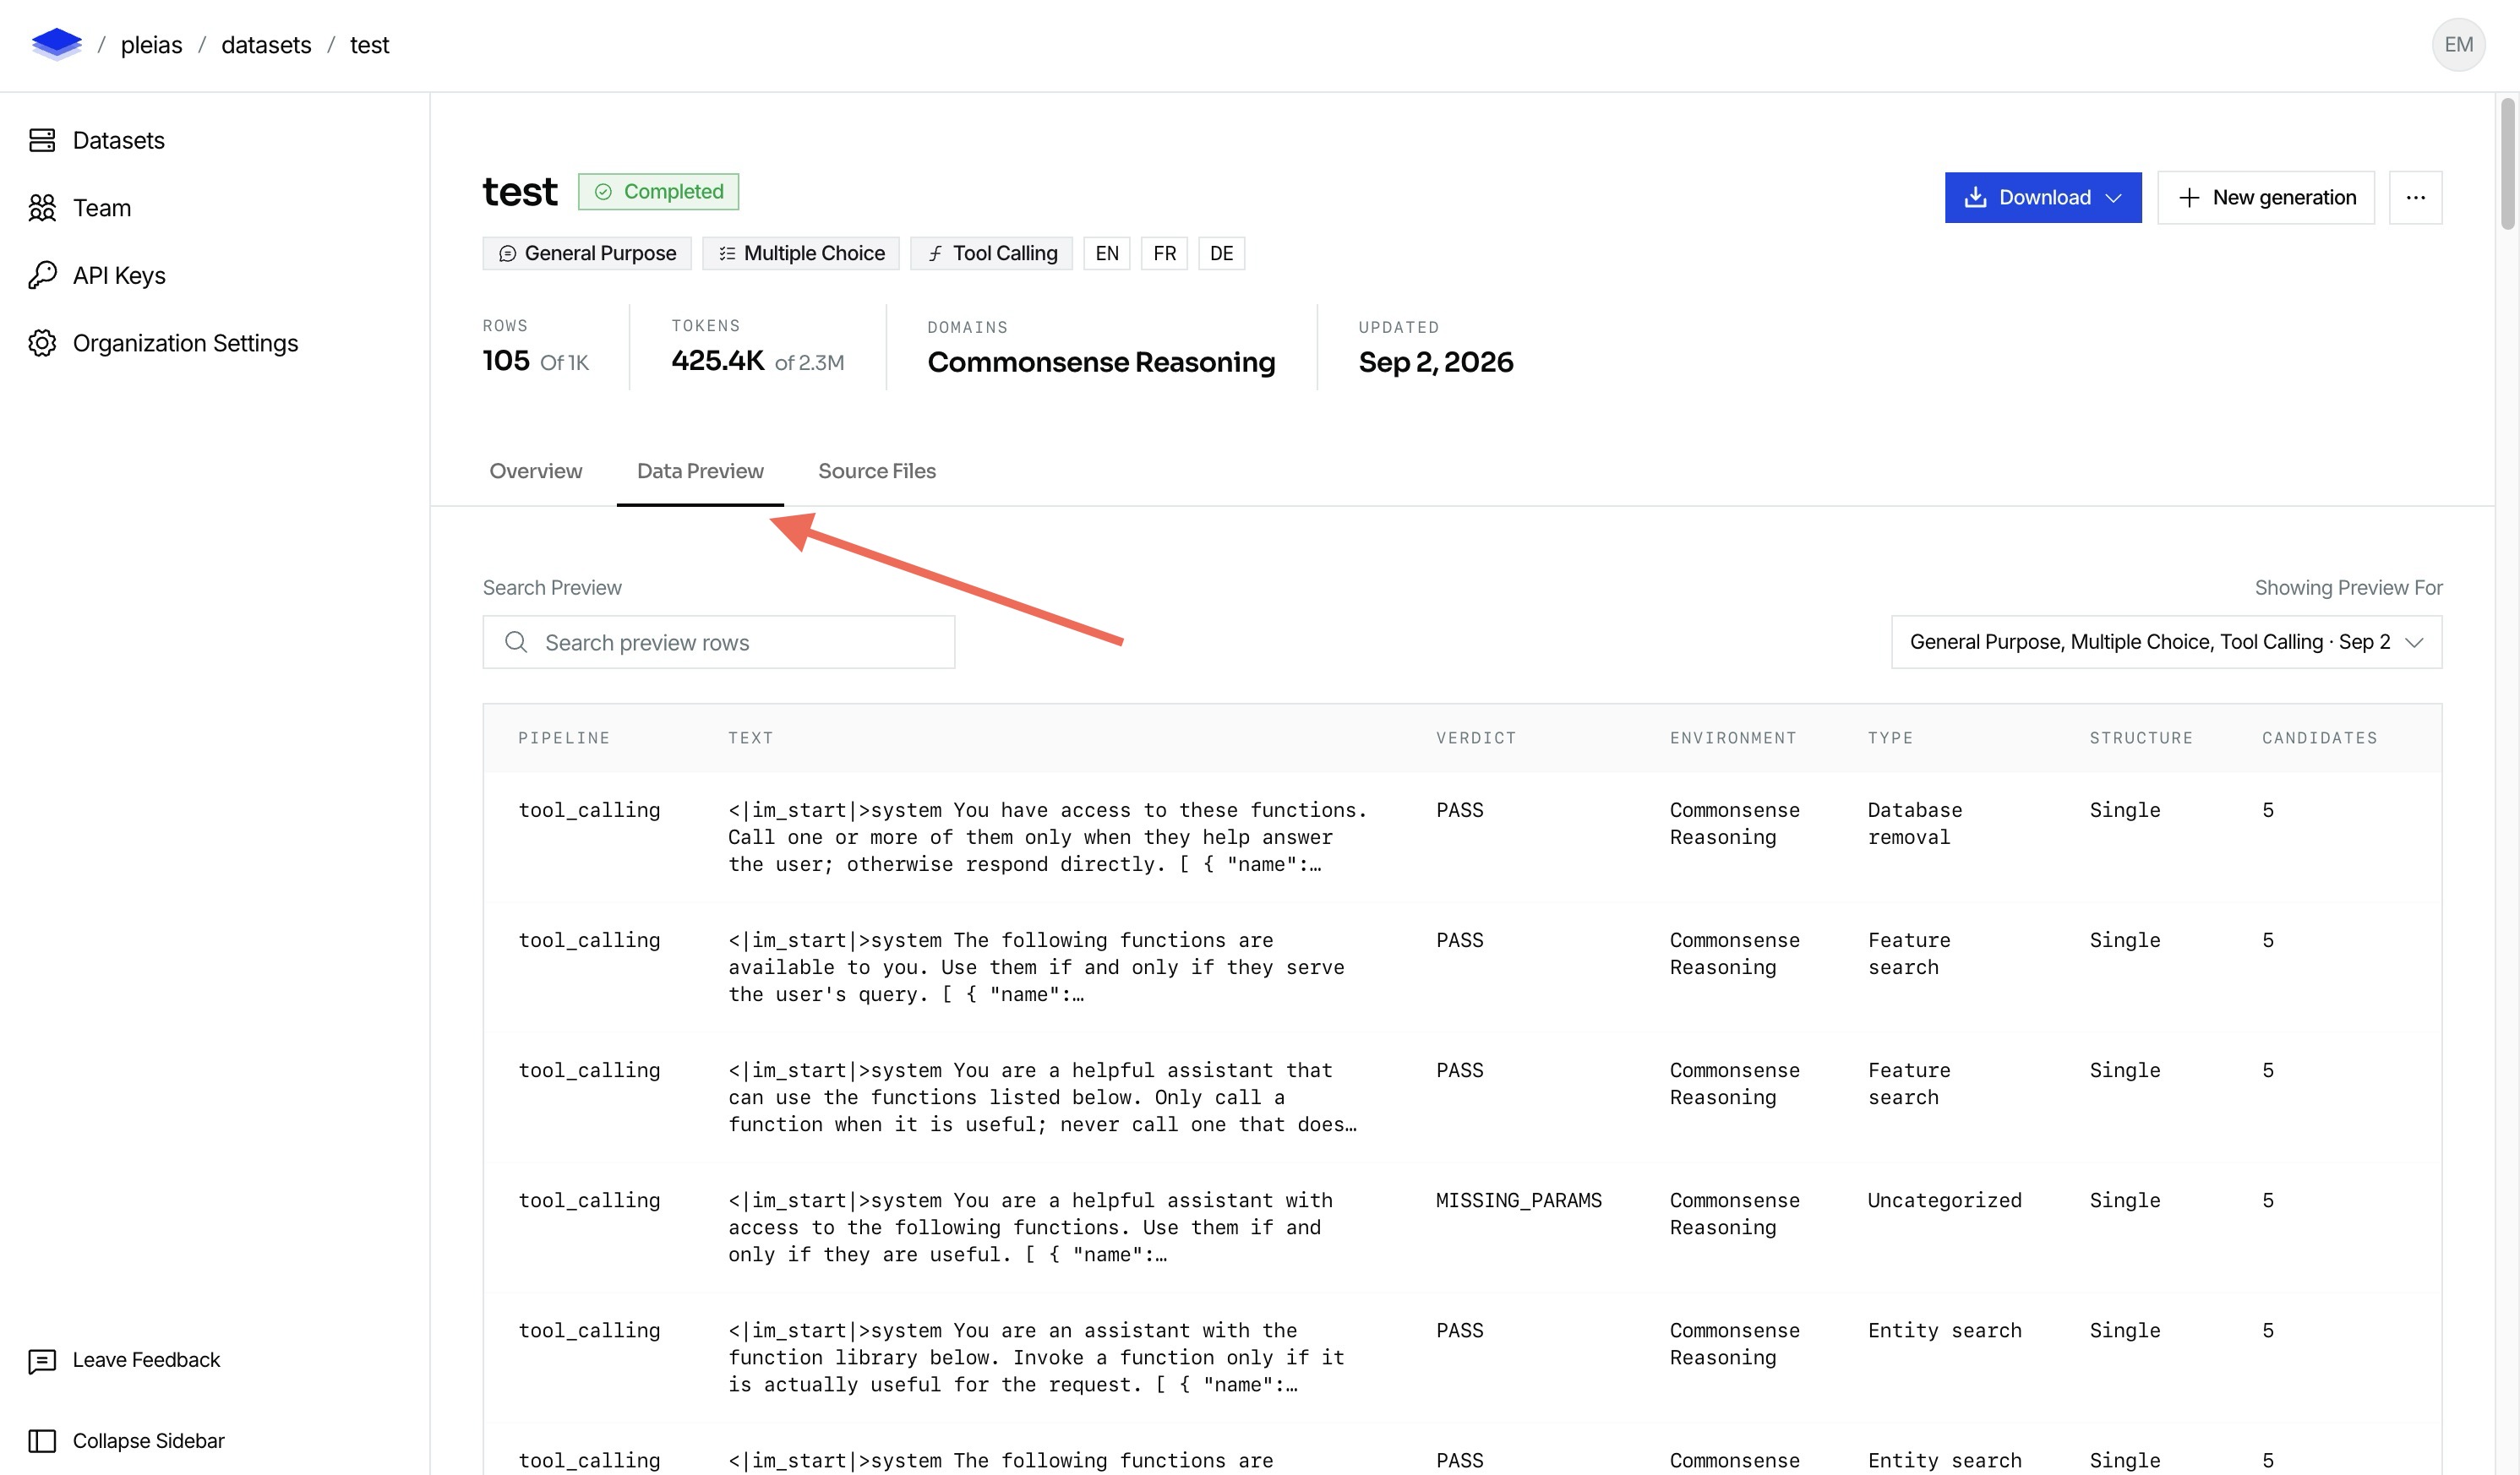Select the Data Preview tab
Image resolution: width=2520 pixels, height=1475 pixels.
[700, 471]
